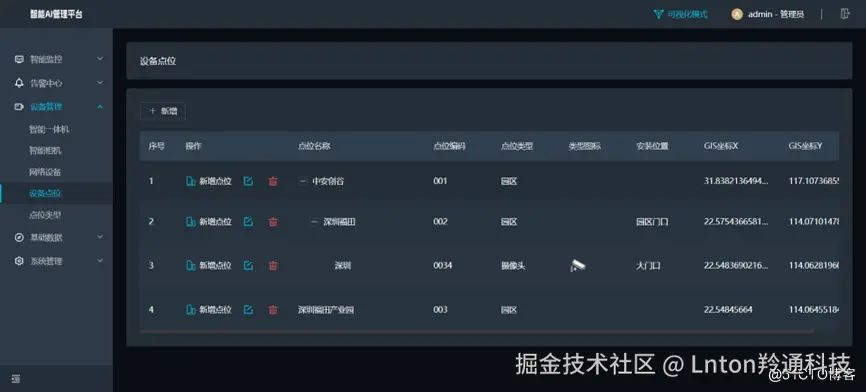
Task: Open the 点位类型 submenu item
Action: click(44, 214)
